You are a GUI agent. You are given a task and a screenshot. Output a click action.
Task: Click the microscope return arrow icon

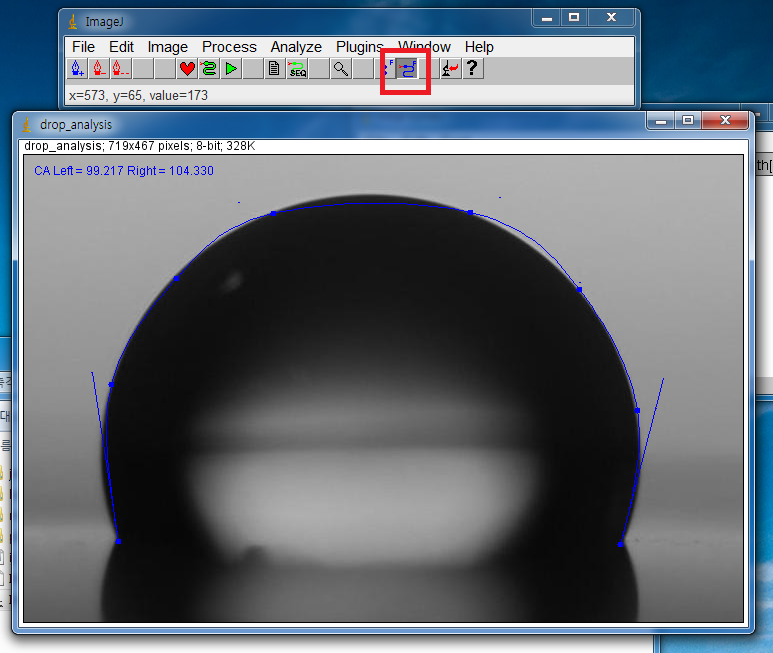[x=450, y=69]
